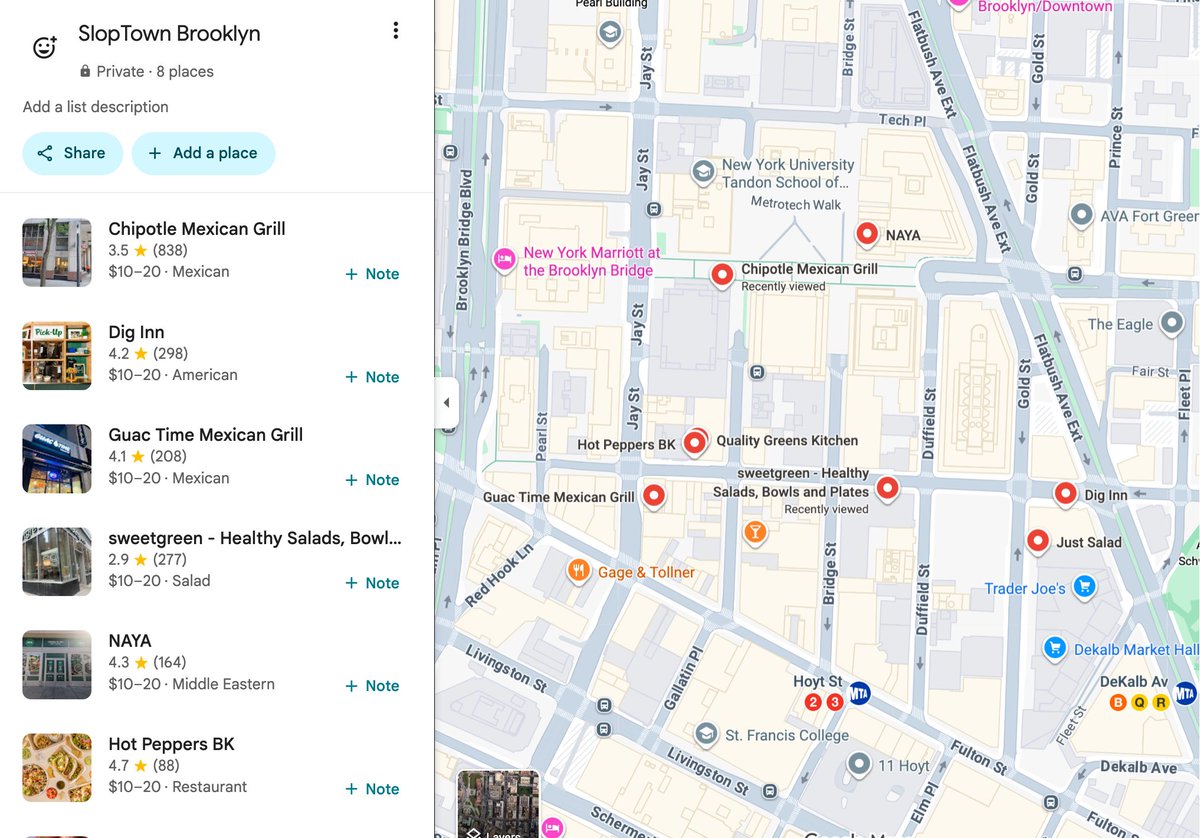Click the orange cocktail bar marker
Viewport: 1200px width, 838px height.
pyautogui.click(x=755, y=532)
